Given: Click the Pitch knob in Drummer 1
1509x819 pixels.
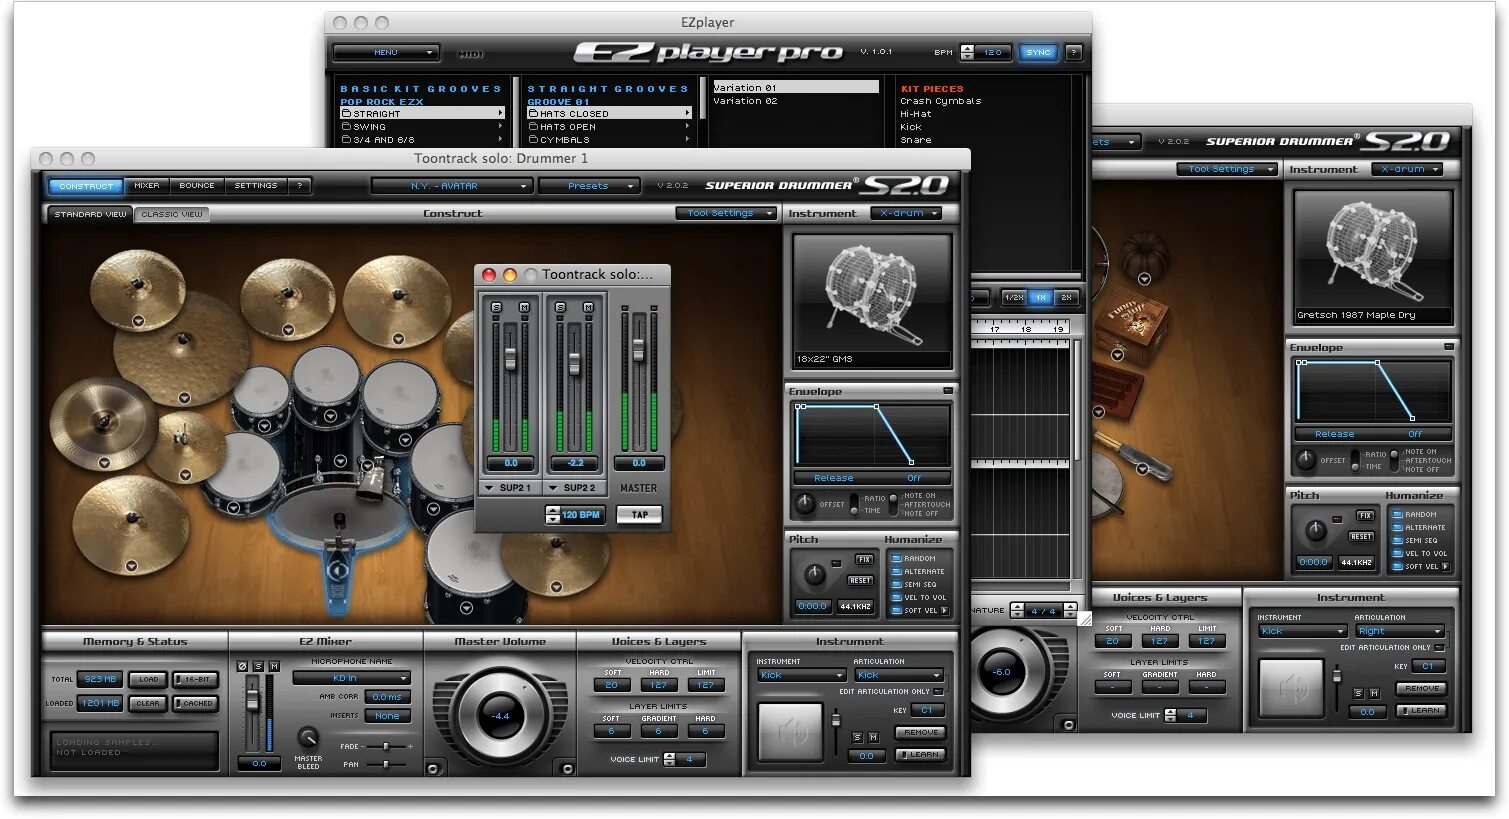Looking at the screenshot, I should coord(815,575).
